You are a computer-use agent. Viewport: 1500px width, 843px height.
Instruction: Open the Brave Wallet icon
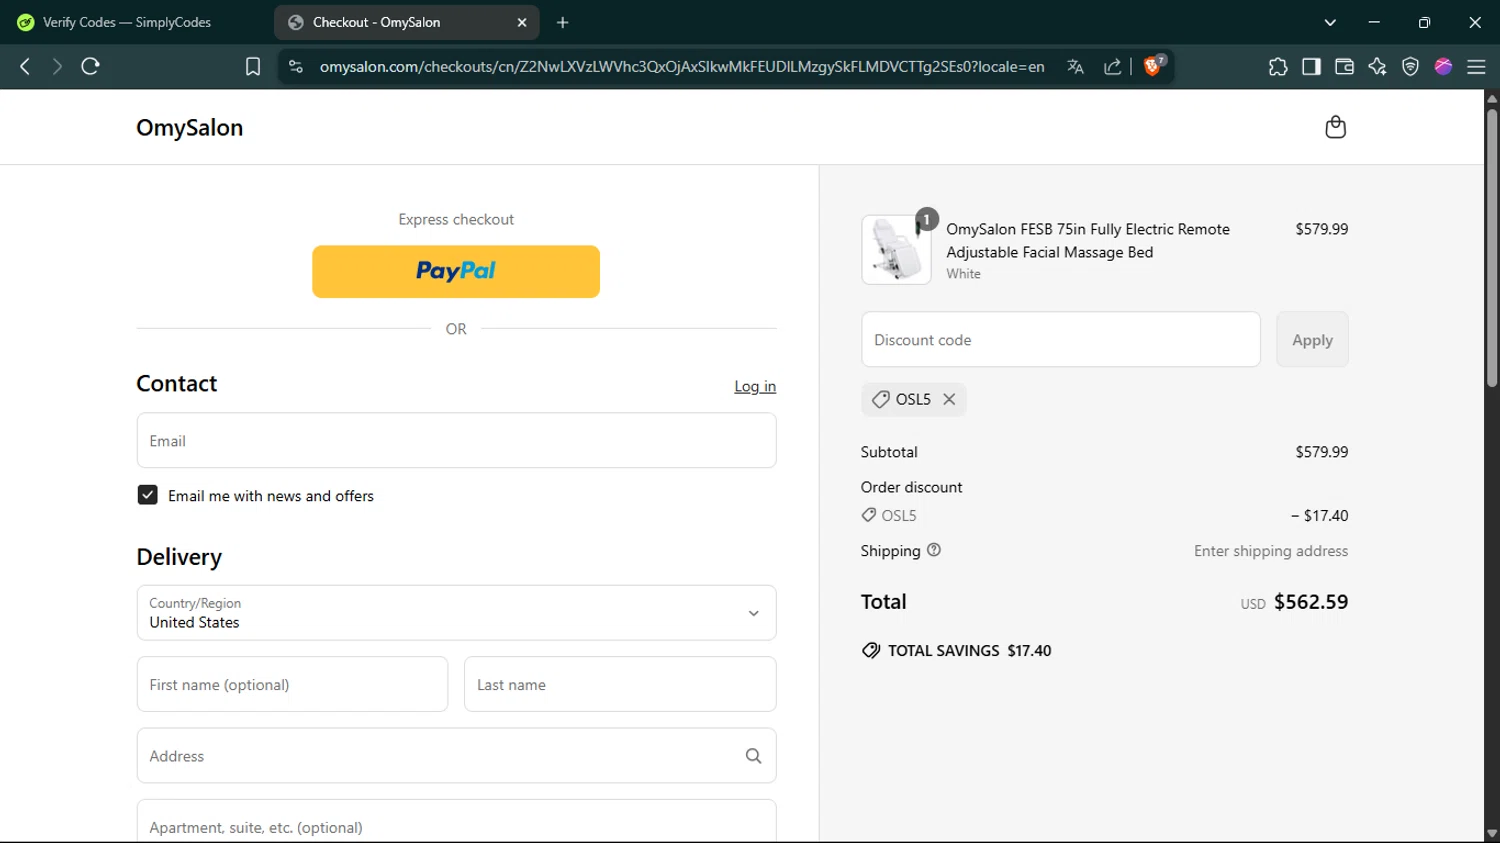click(1344, 66)
